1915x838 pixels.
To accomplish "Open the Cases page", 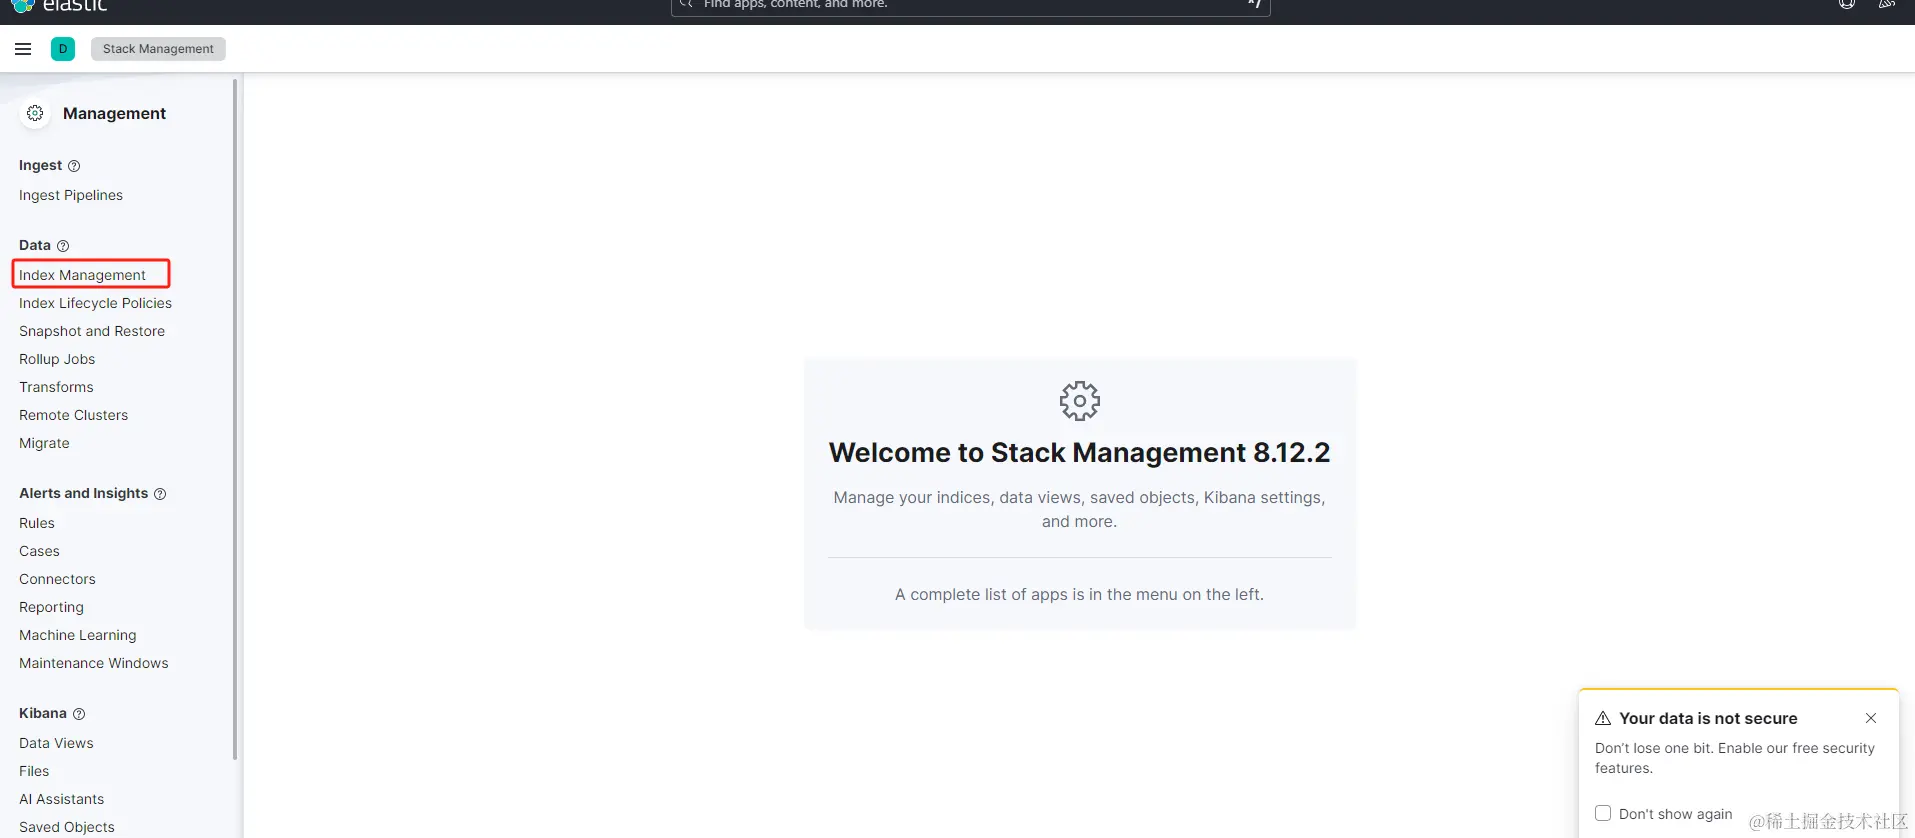I will point(39,551).
